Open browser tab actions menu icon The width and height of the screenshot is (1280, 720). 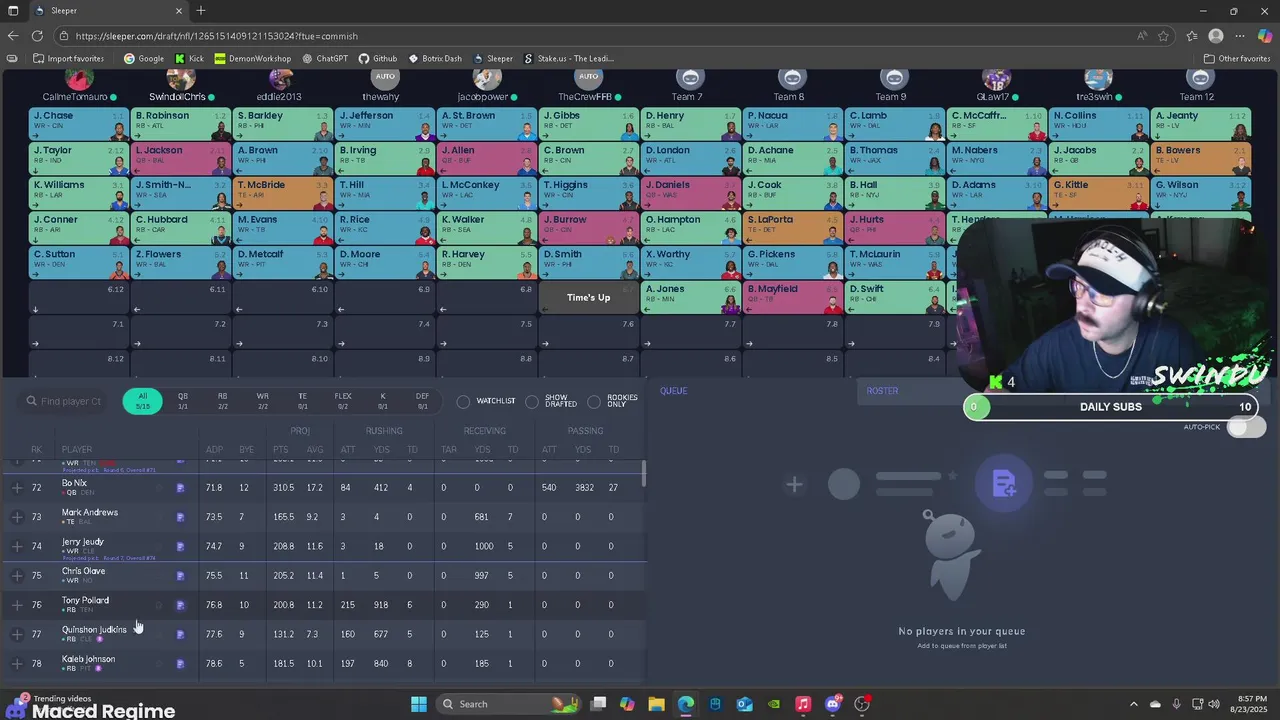13,10
